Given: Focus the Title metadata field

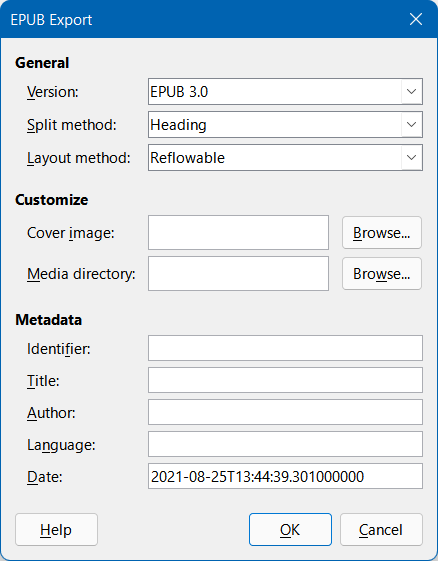Looking at the screenshot, I should click(x=285, y=380).
